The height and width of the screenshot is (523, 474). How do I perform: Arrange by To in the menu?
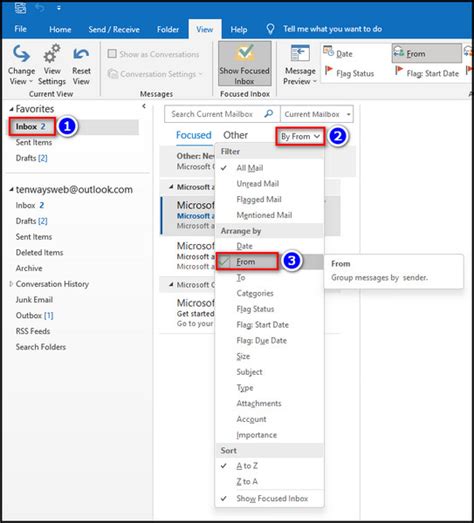270,278
